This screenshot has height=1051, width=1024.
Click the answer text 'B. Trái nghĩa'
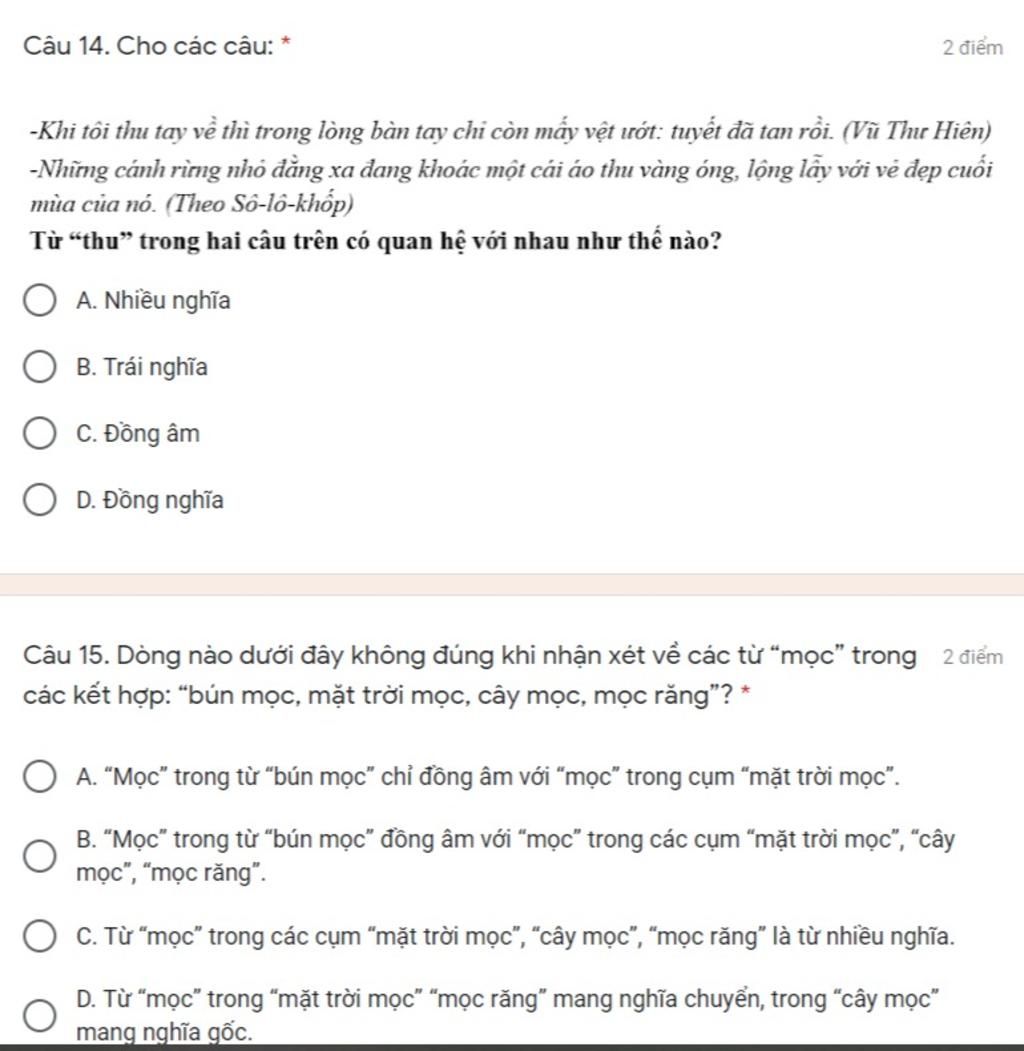click(x=142, y=367)
